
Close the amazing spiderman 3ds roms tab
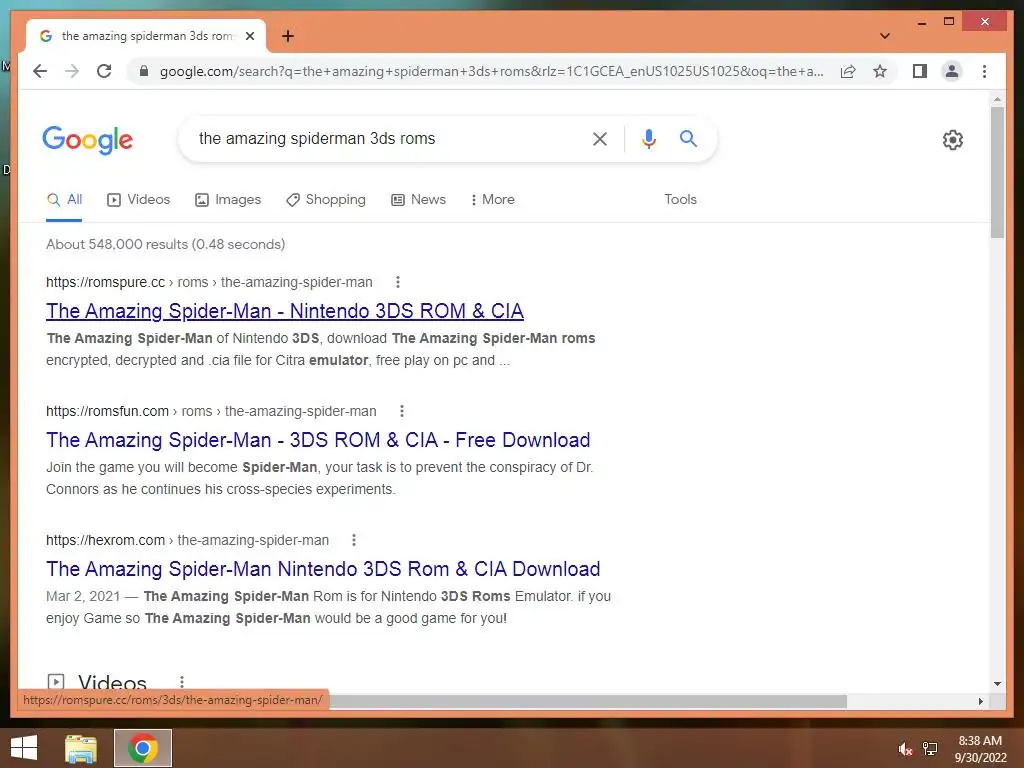[249, 36]
